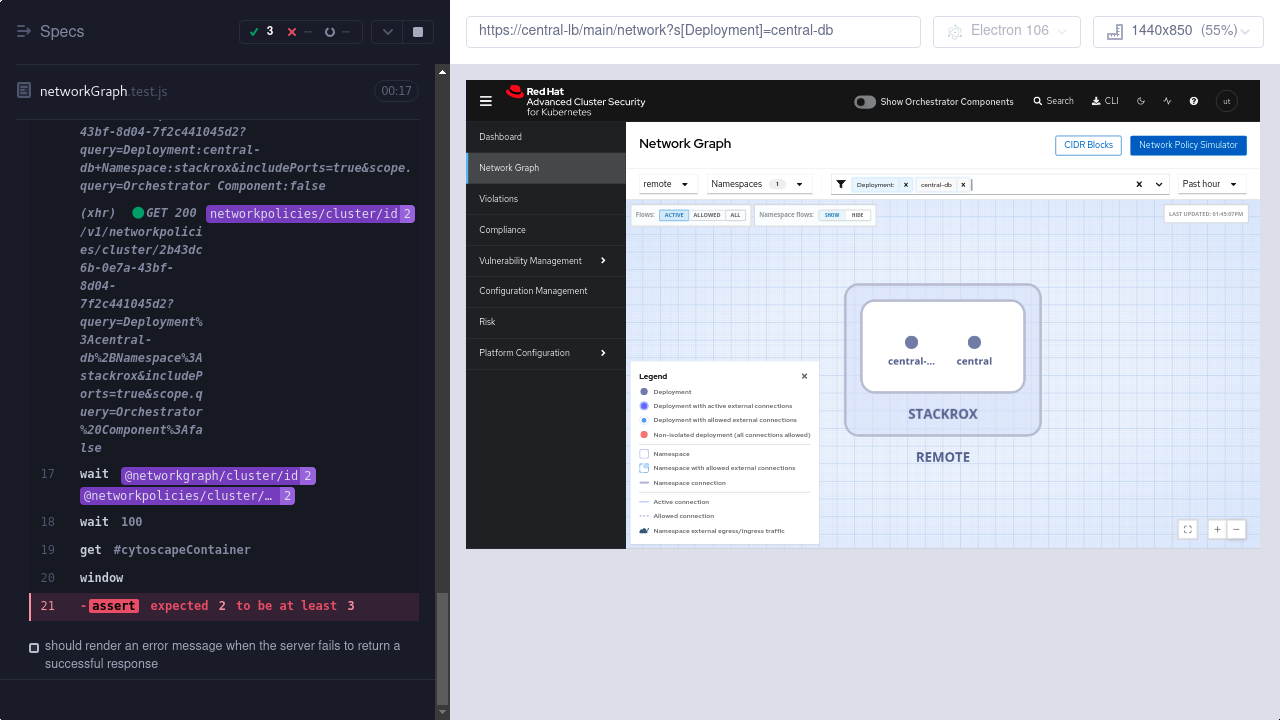Open Violations in the side navigation
Viewport: 1280px width, 720px height.
coord(546,199)
